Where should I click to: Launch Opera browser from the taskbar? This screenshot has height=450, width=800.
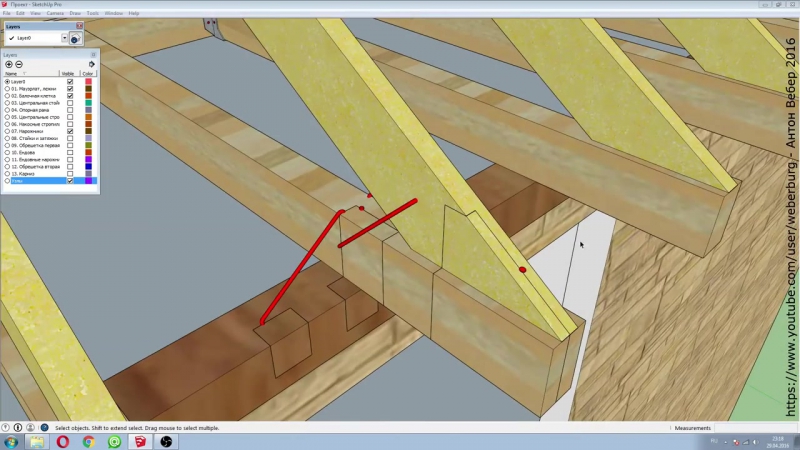[63, 441]
